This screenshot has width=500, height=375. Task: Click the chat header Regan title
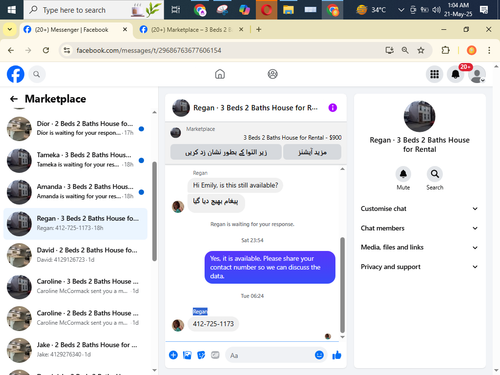pyautogui.click(x=256, y=108)
